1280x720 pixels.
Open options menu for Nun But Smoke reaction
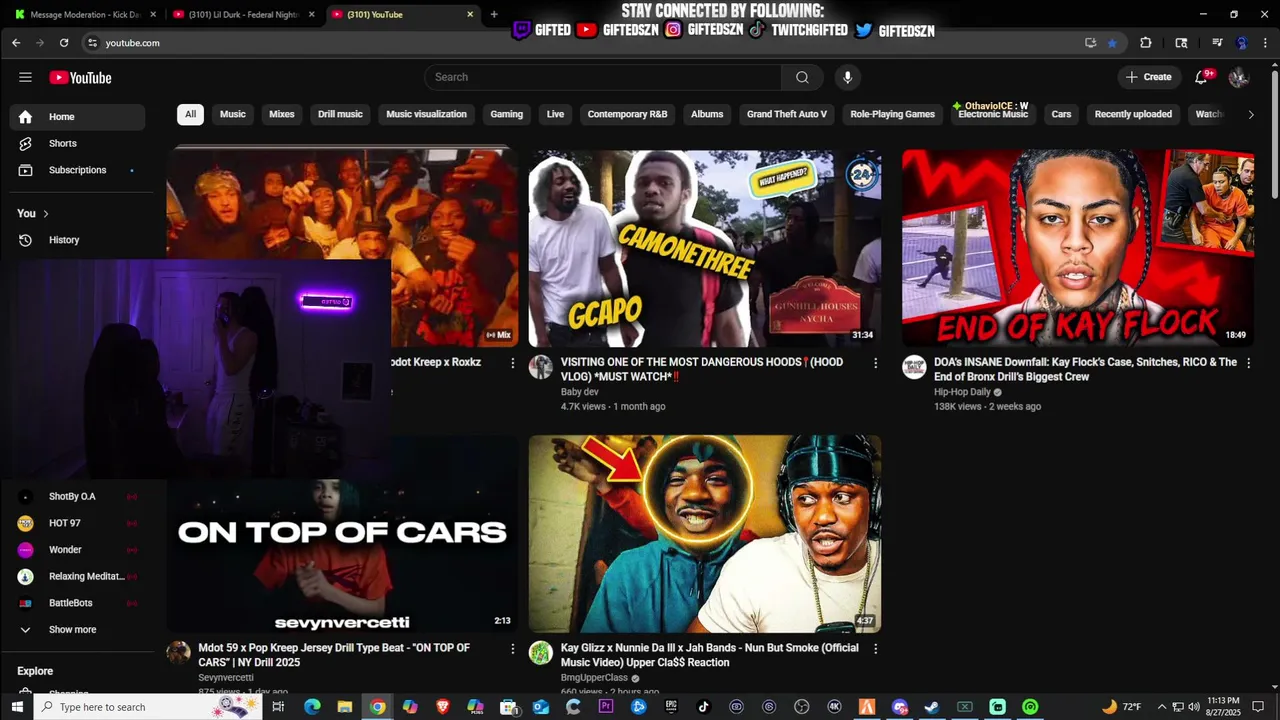click(875, 649)
